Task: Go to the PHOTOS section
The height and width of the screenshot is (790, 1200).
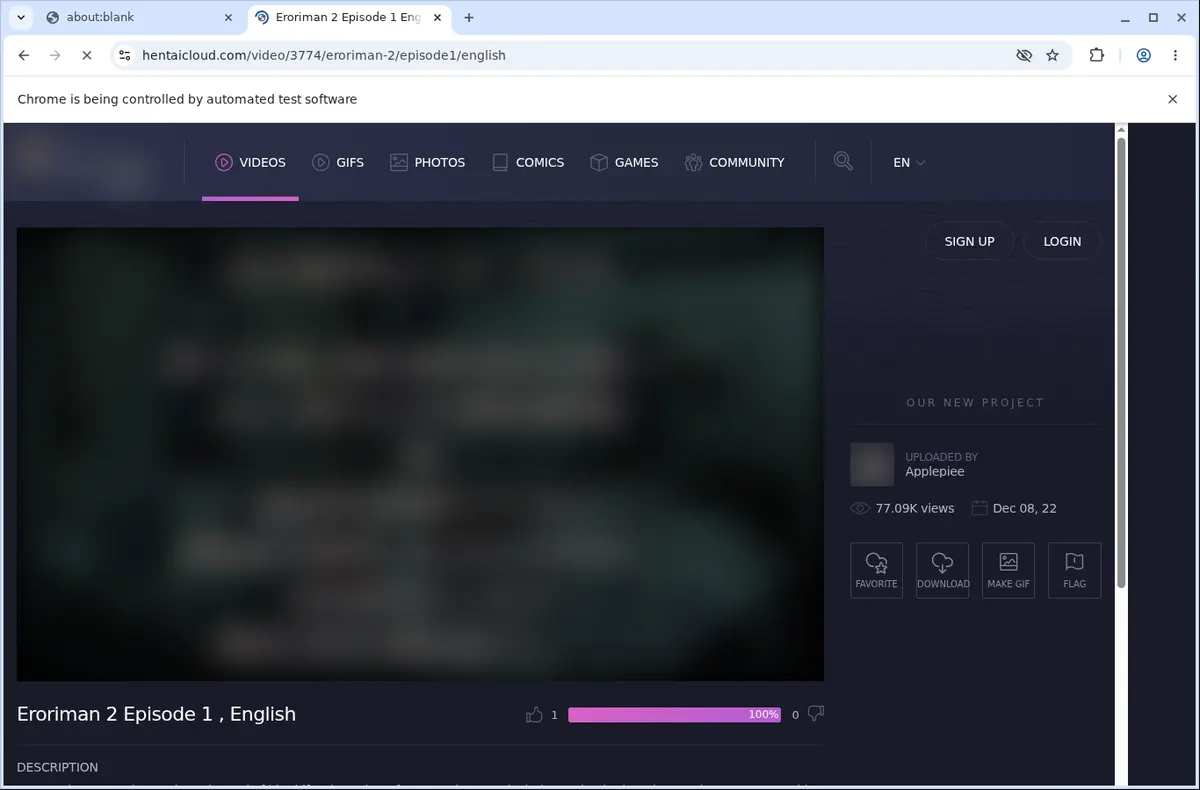Action: coord(427,162)
